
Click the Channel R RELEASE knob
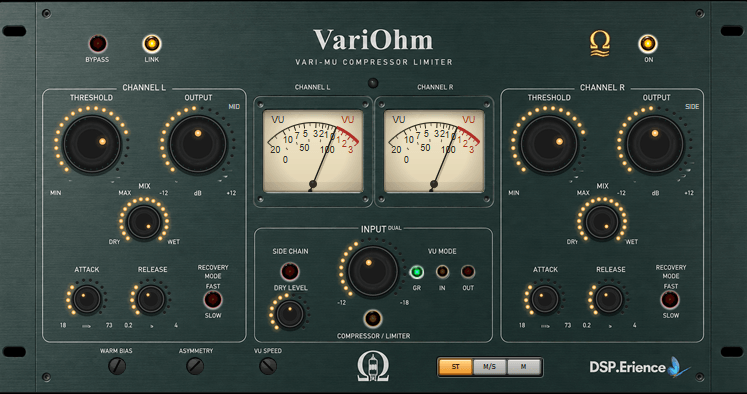609,299
